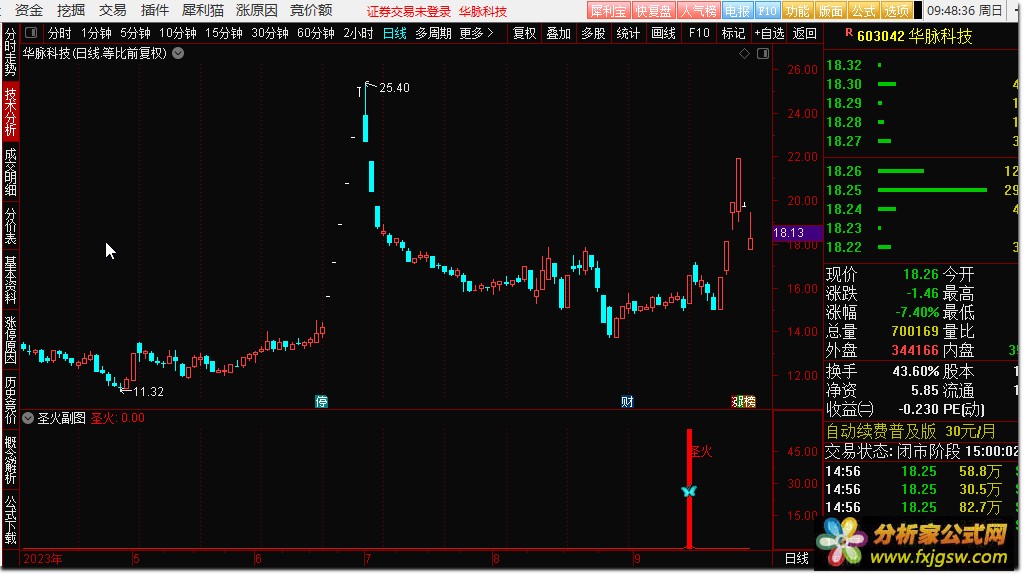Open 公式下载 sidebar tab
The width and height of the screenshot is (1024, 574).
[x=10, y=520]
